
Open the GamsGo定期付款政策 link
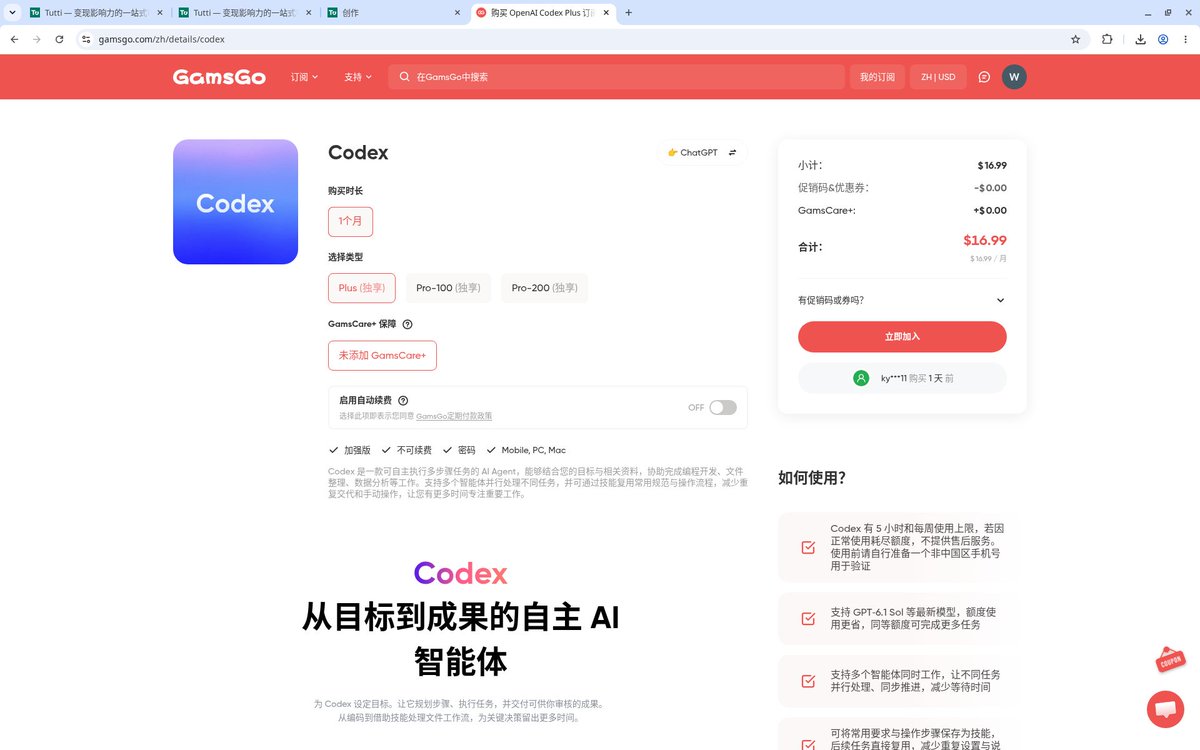coord(454,416)
